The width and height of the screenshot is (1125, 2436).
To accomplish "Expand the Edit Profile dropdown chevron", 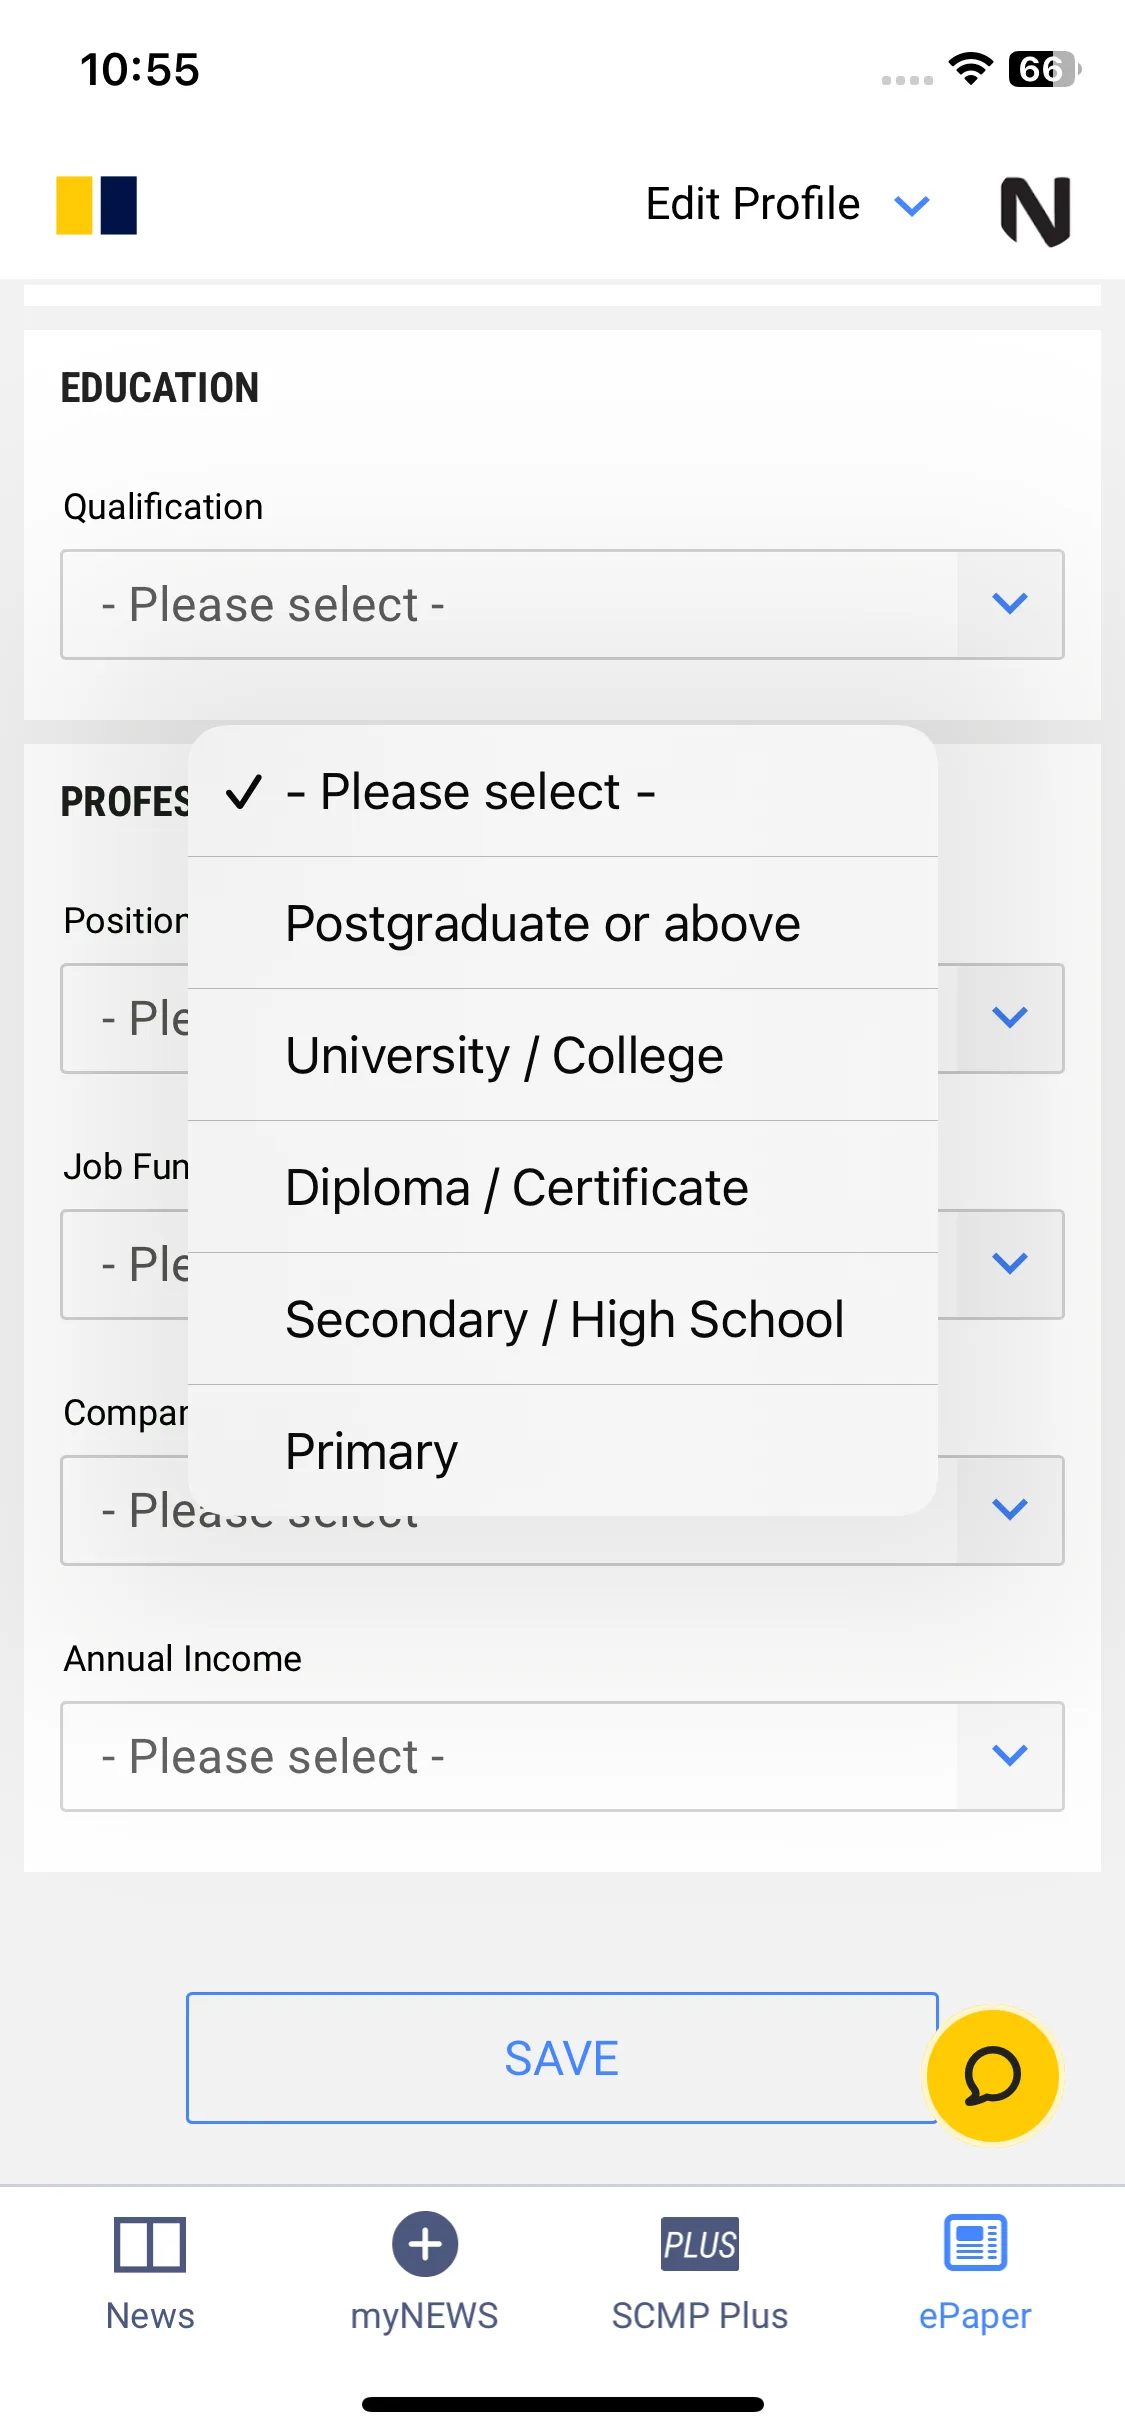I will (x=912, y=206).
